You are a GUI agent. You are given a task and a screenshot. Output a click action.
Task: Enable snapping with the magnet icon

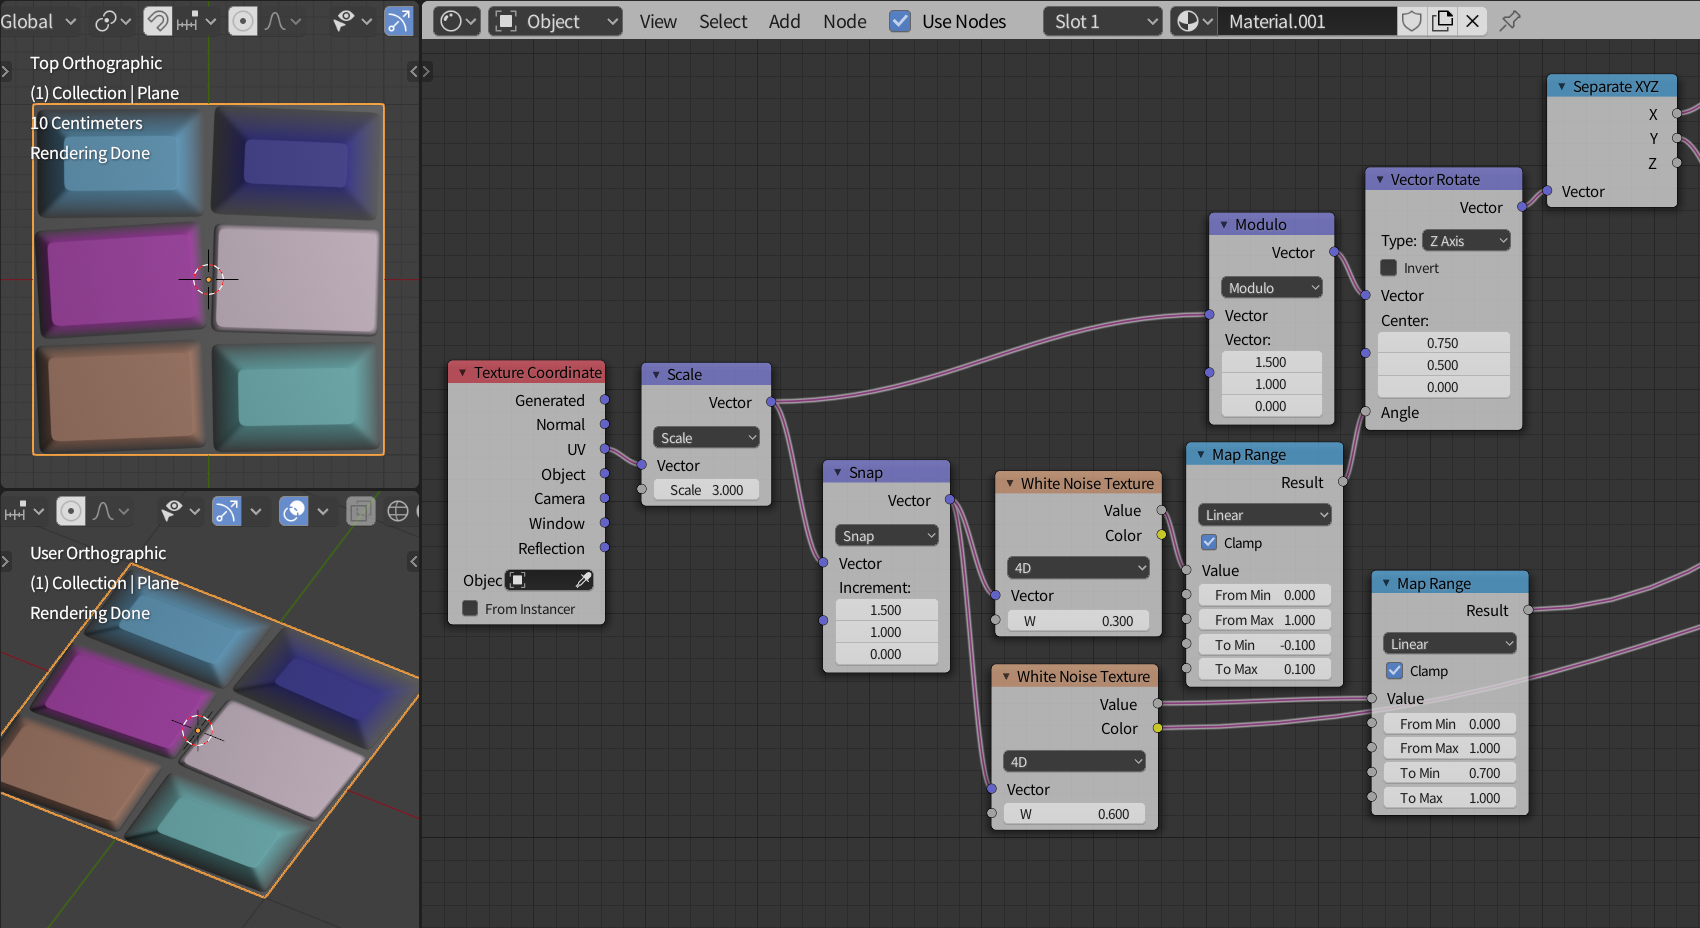pyautogui.click(x=157, y=20)
